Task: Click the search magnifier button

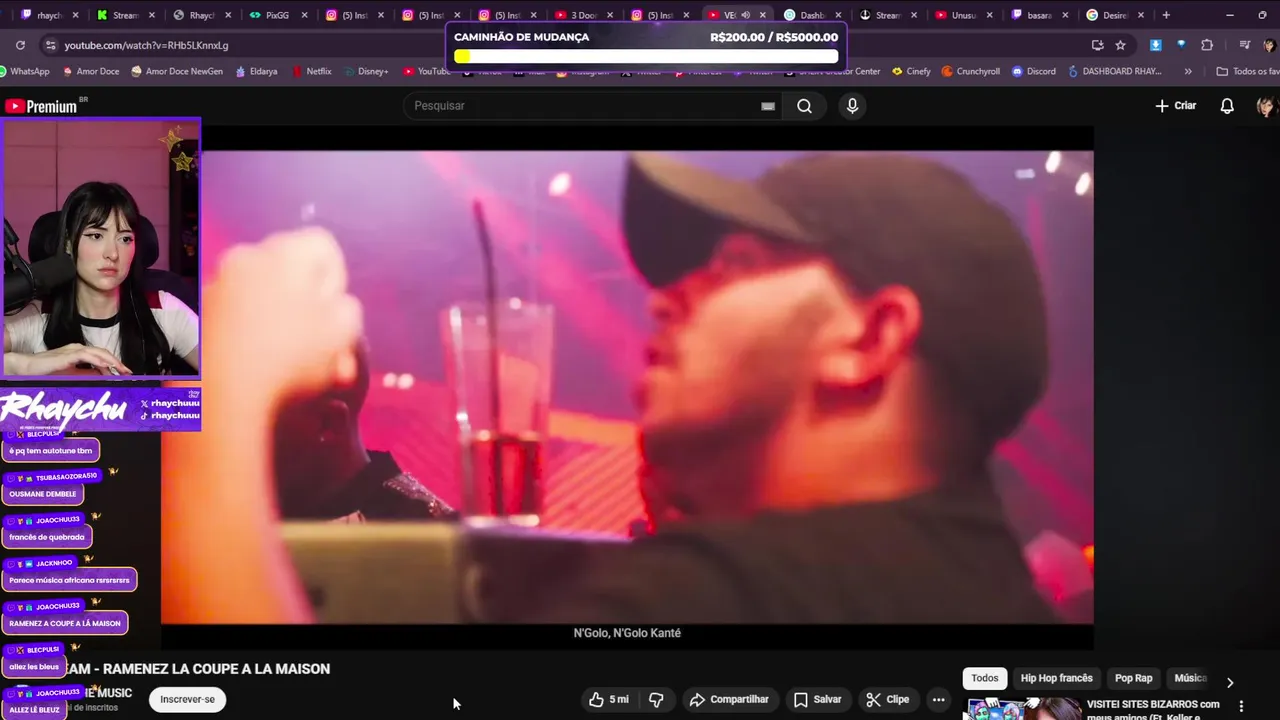Action: pos(804,106)
